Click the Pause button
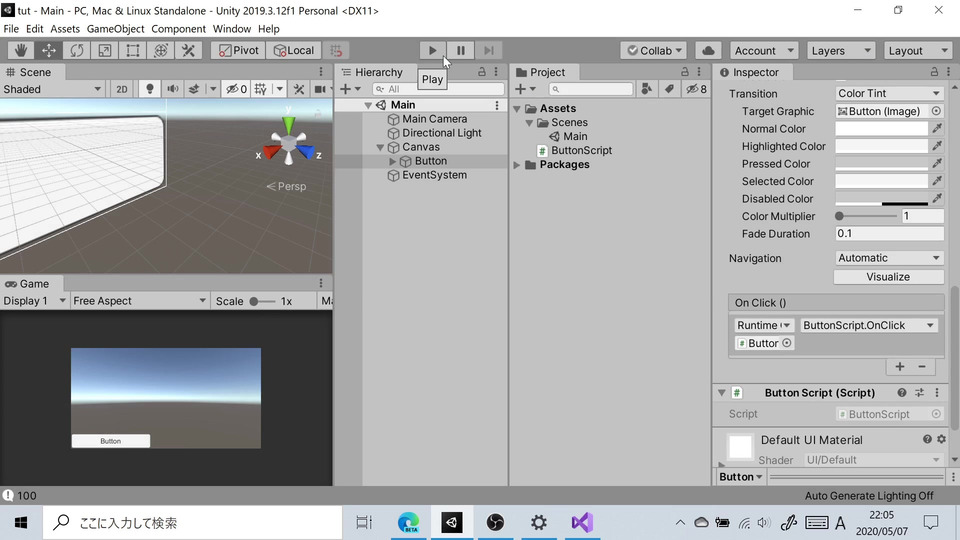 point(460,50)
